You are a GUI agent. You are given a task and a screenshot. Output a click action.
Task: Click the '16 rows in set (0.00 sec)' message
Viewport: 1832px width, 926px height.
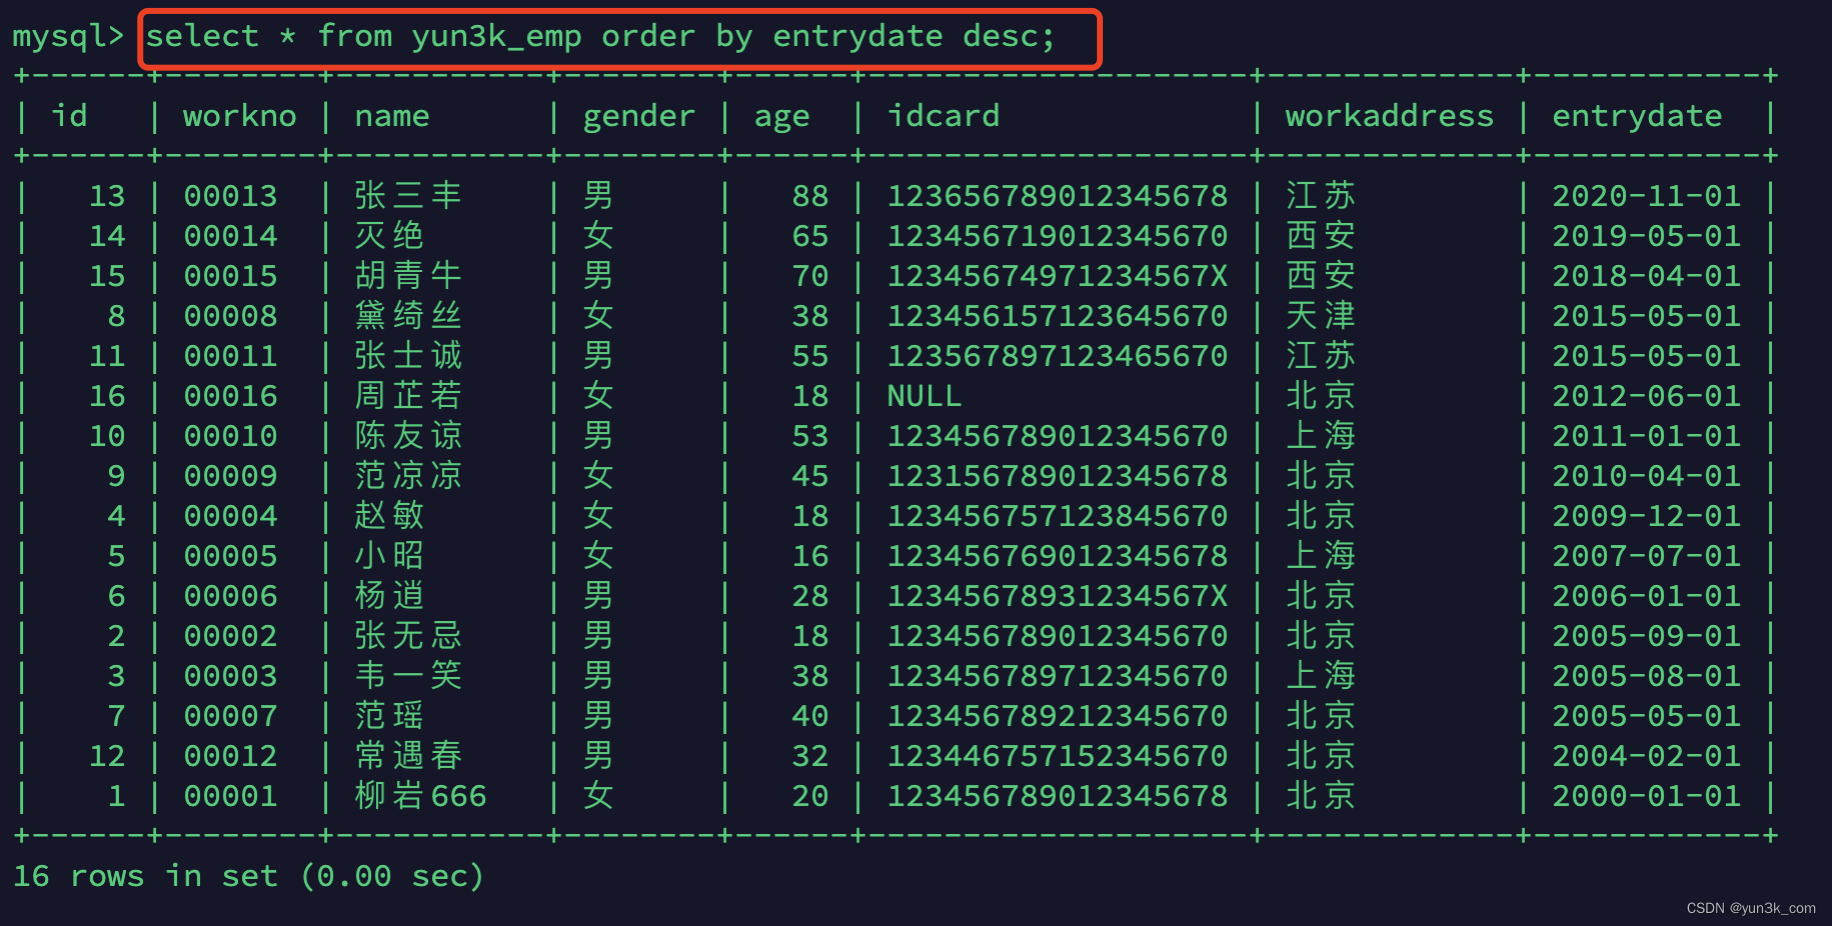point(248,876)
